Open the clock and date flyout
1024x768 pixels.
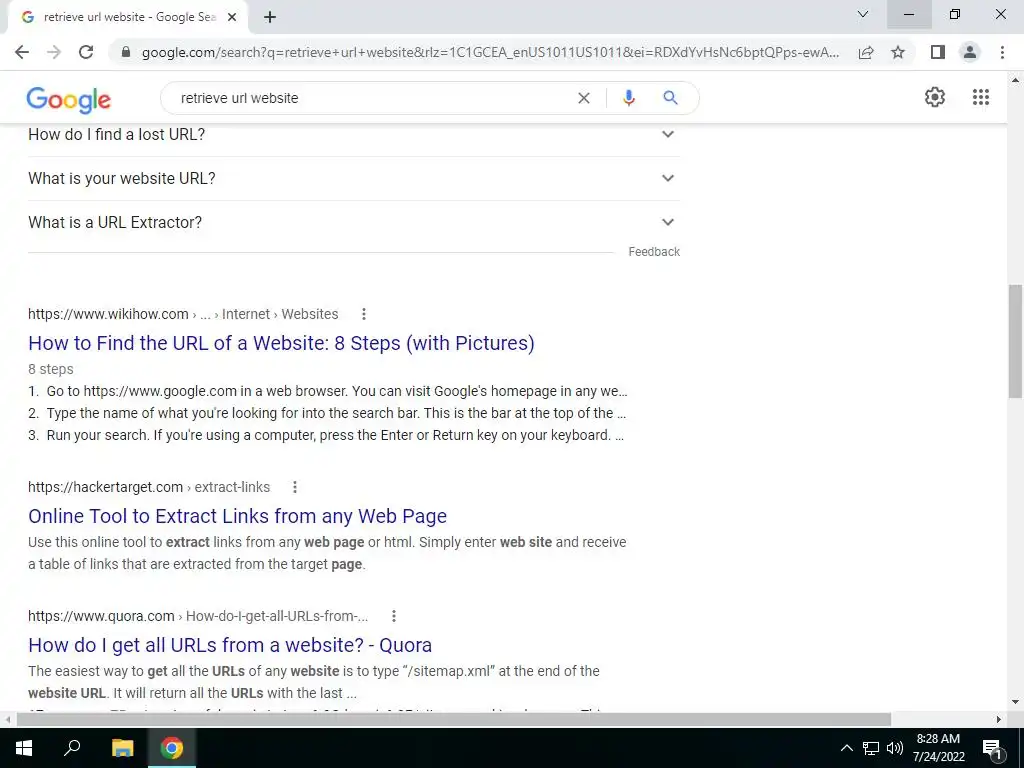click(938, 748)
